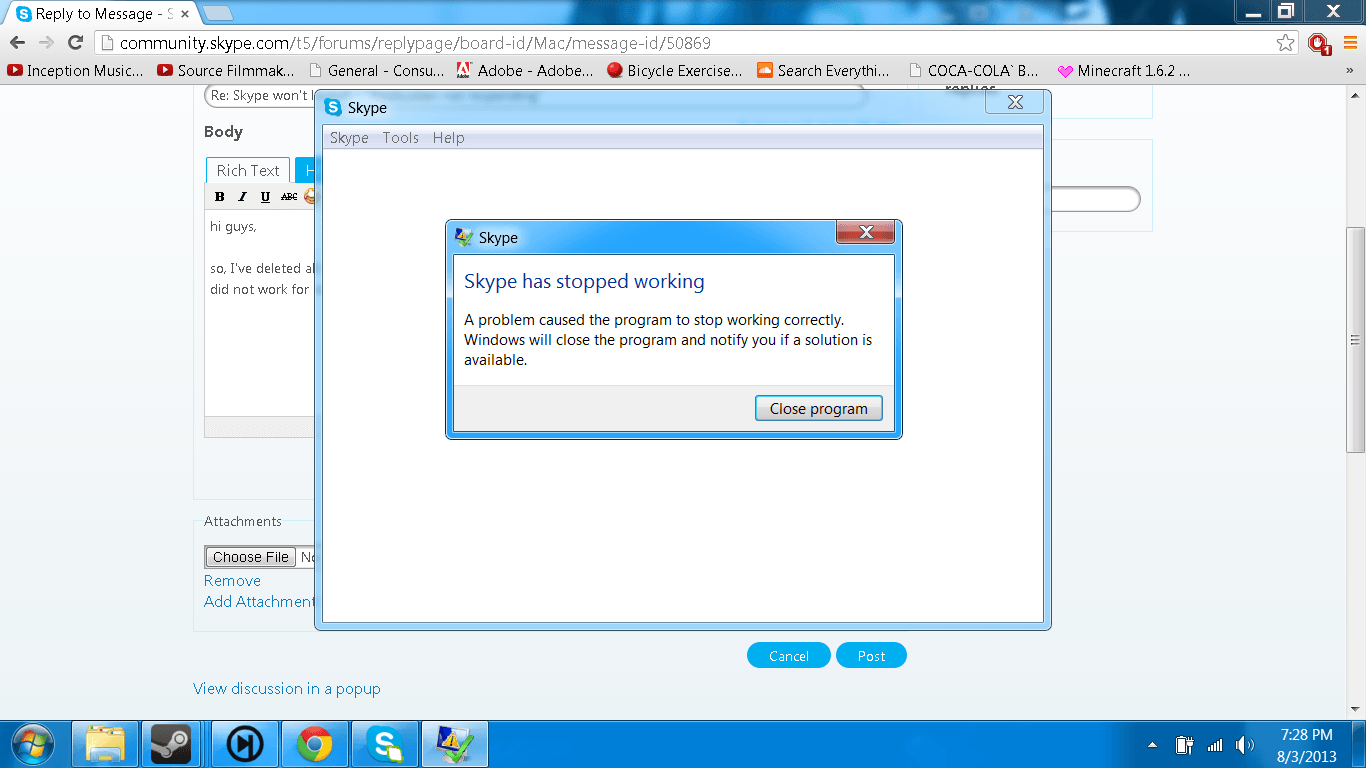1366x768 pixels.
Task: Click the volume speaker tray icon
Action: click(x=1244, y=745)
